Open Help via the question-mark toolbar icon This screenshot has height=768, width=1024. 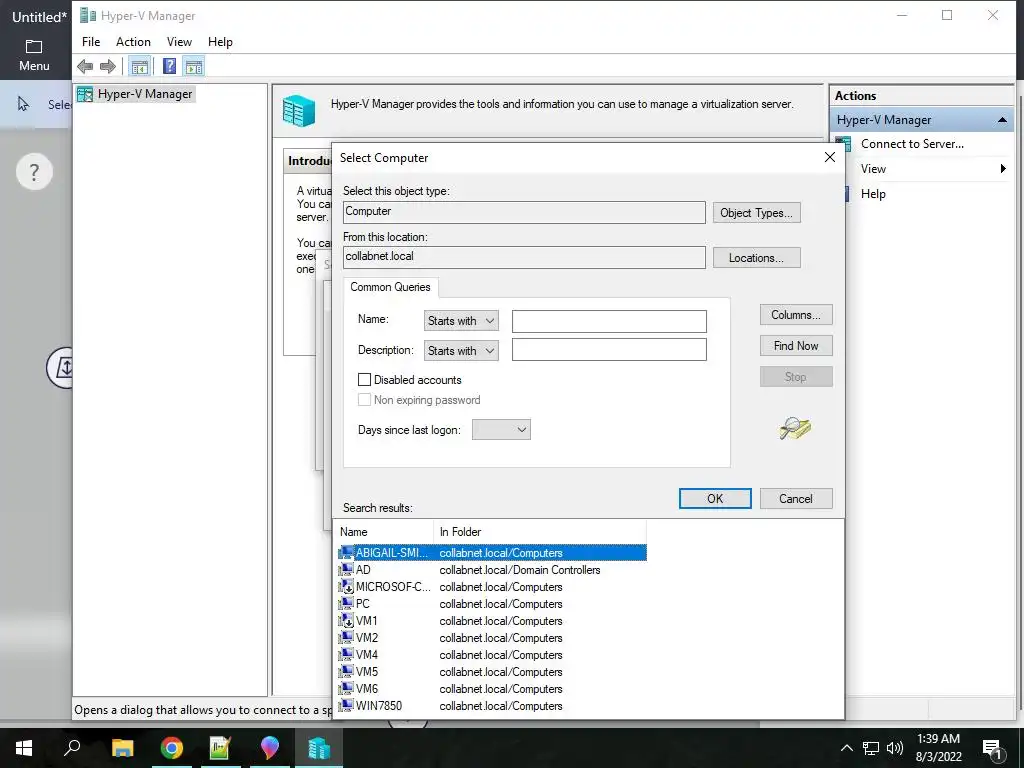pos(169,66)
